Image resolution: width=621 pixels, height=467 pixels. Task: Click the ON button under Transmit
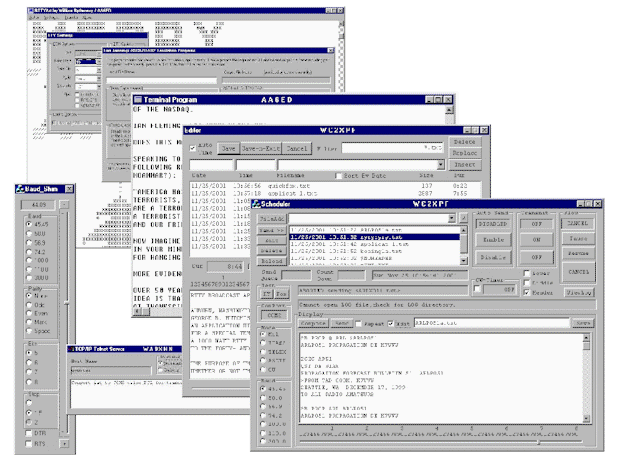point(536,240)
